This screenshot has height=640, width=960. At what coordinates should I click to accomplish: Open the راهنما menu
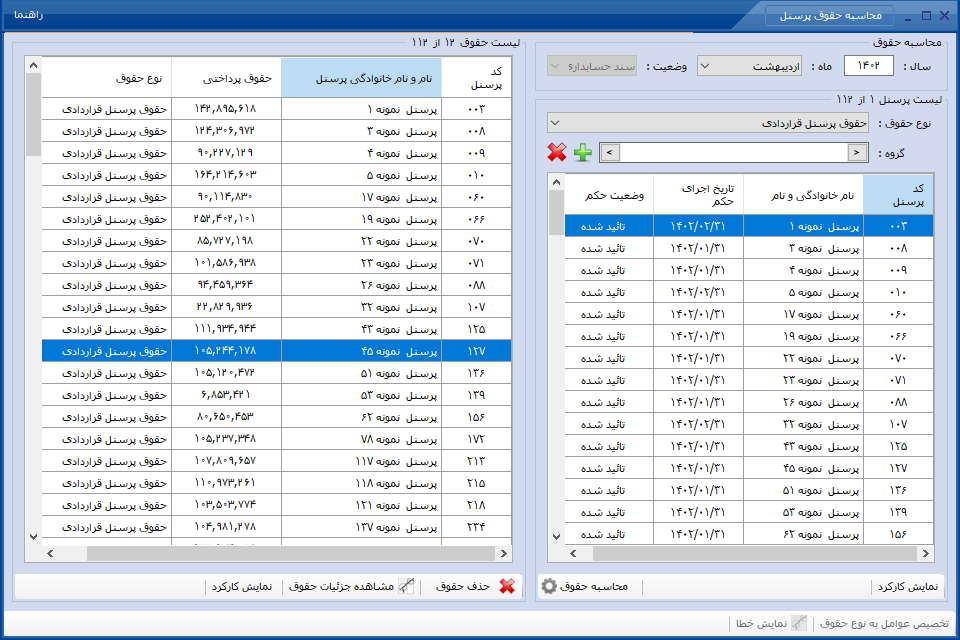(x=28, y=14)
